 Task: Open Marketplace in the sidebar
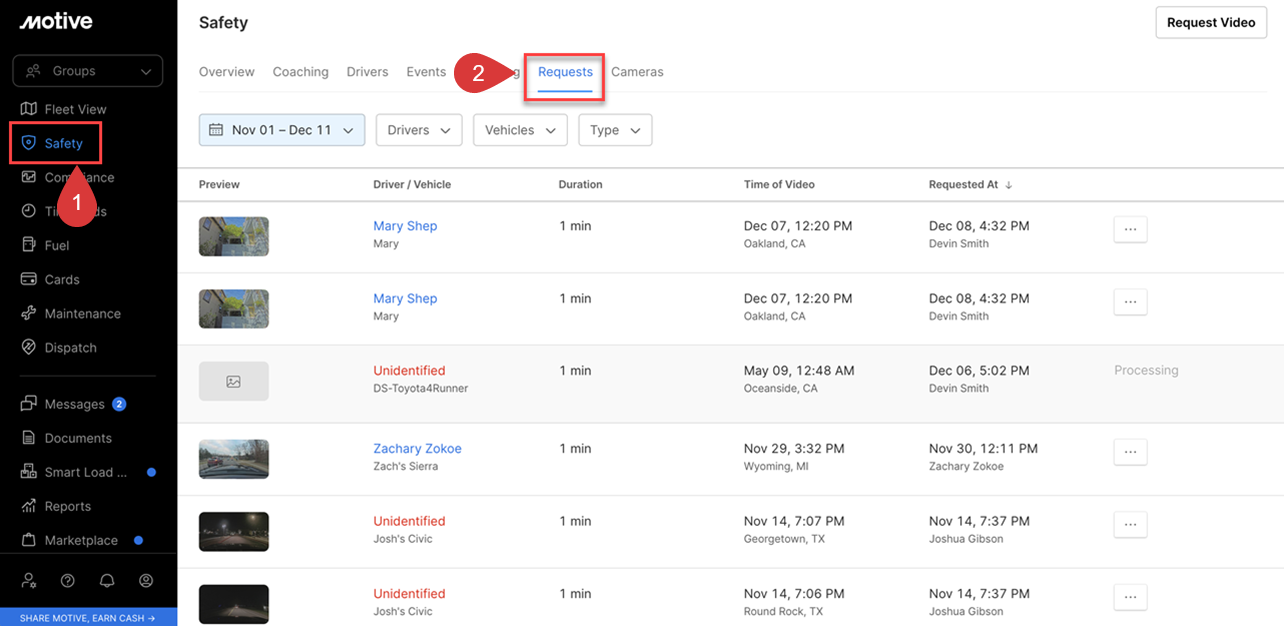click(69, 540)
